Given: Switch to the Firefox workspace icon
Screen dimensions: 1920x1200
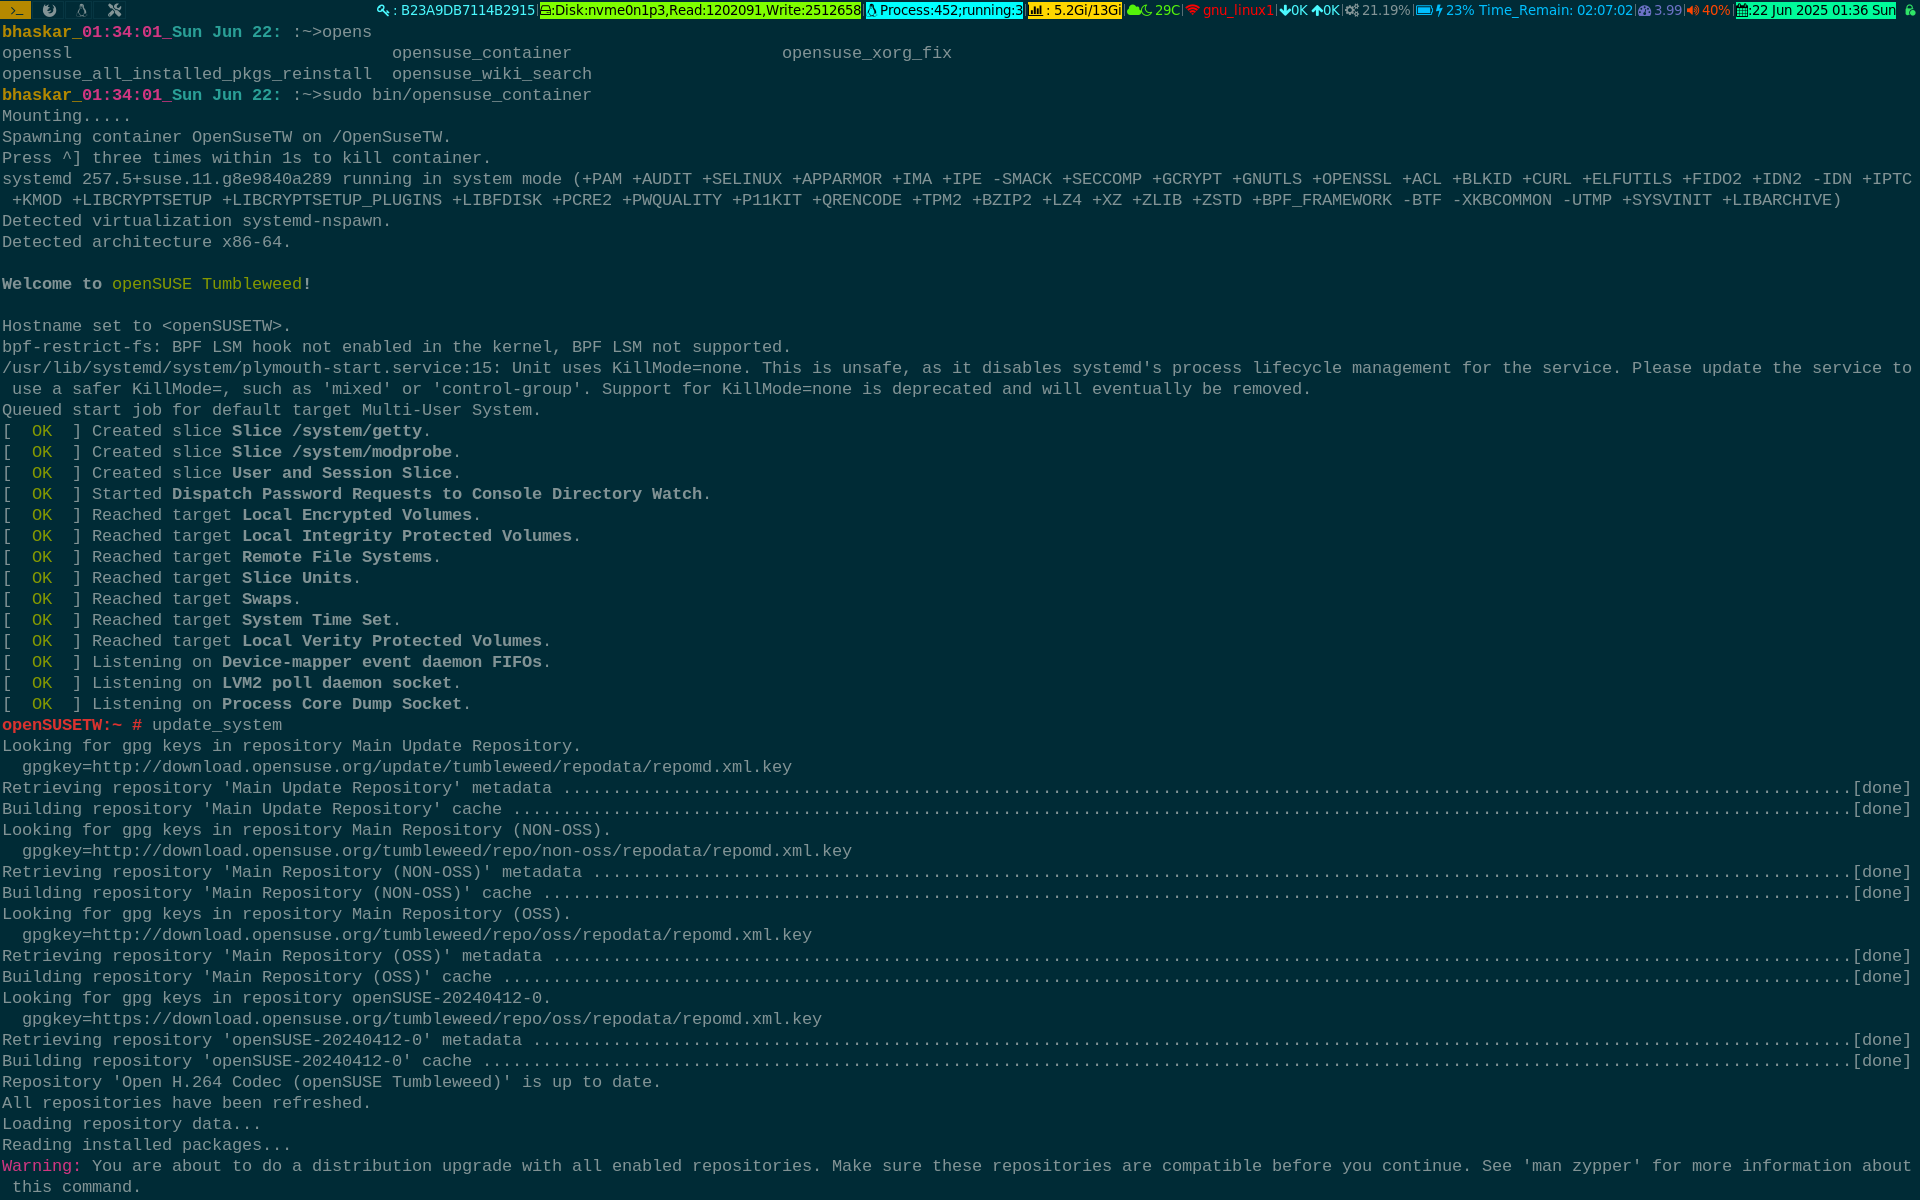Looking at the screenshot, I should pyautogui.click(x=49, y=10).
